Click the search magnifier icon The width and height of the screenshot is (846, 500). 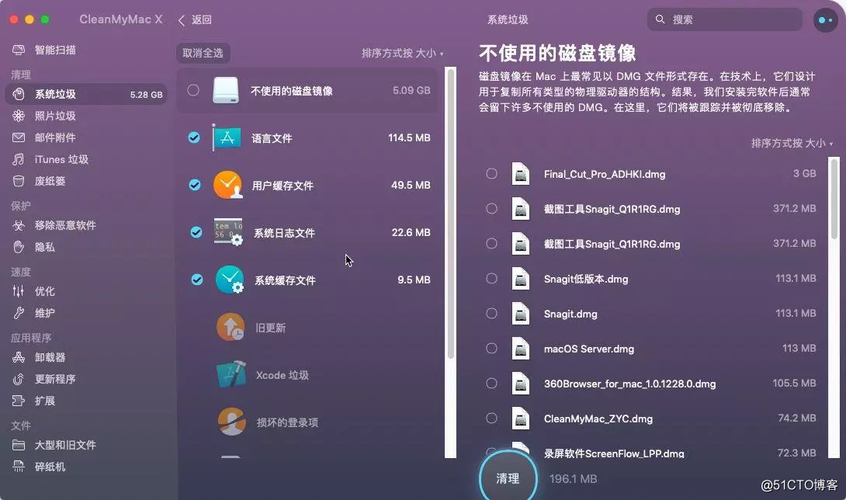pyautogui.click(x=660, y=19)
